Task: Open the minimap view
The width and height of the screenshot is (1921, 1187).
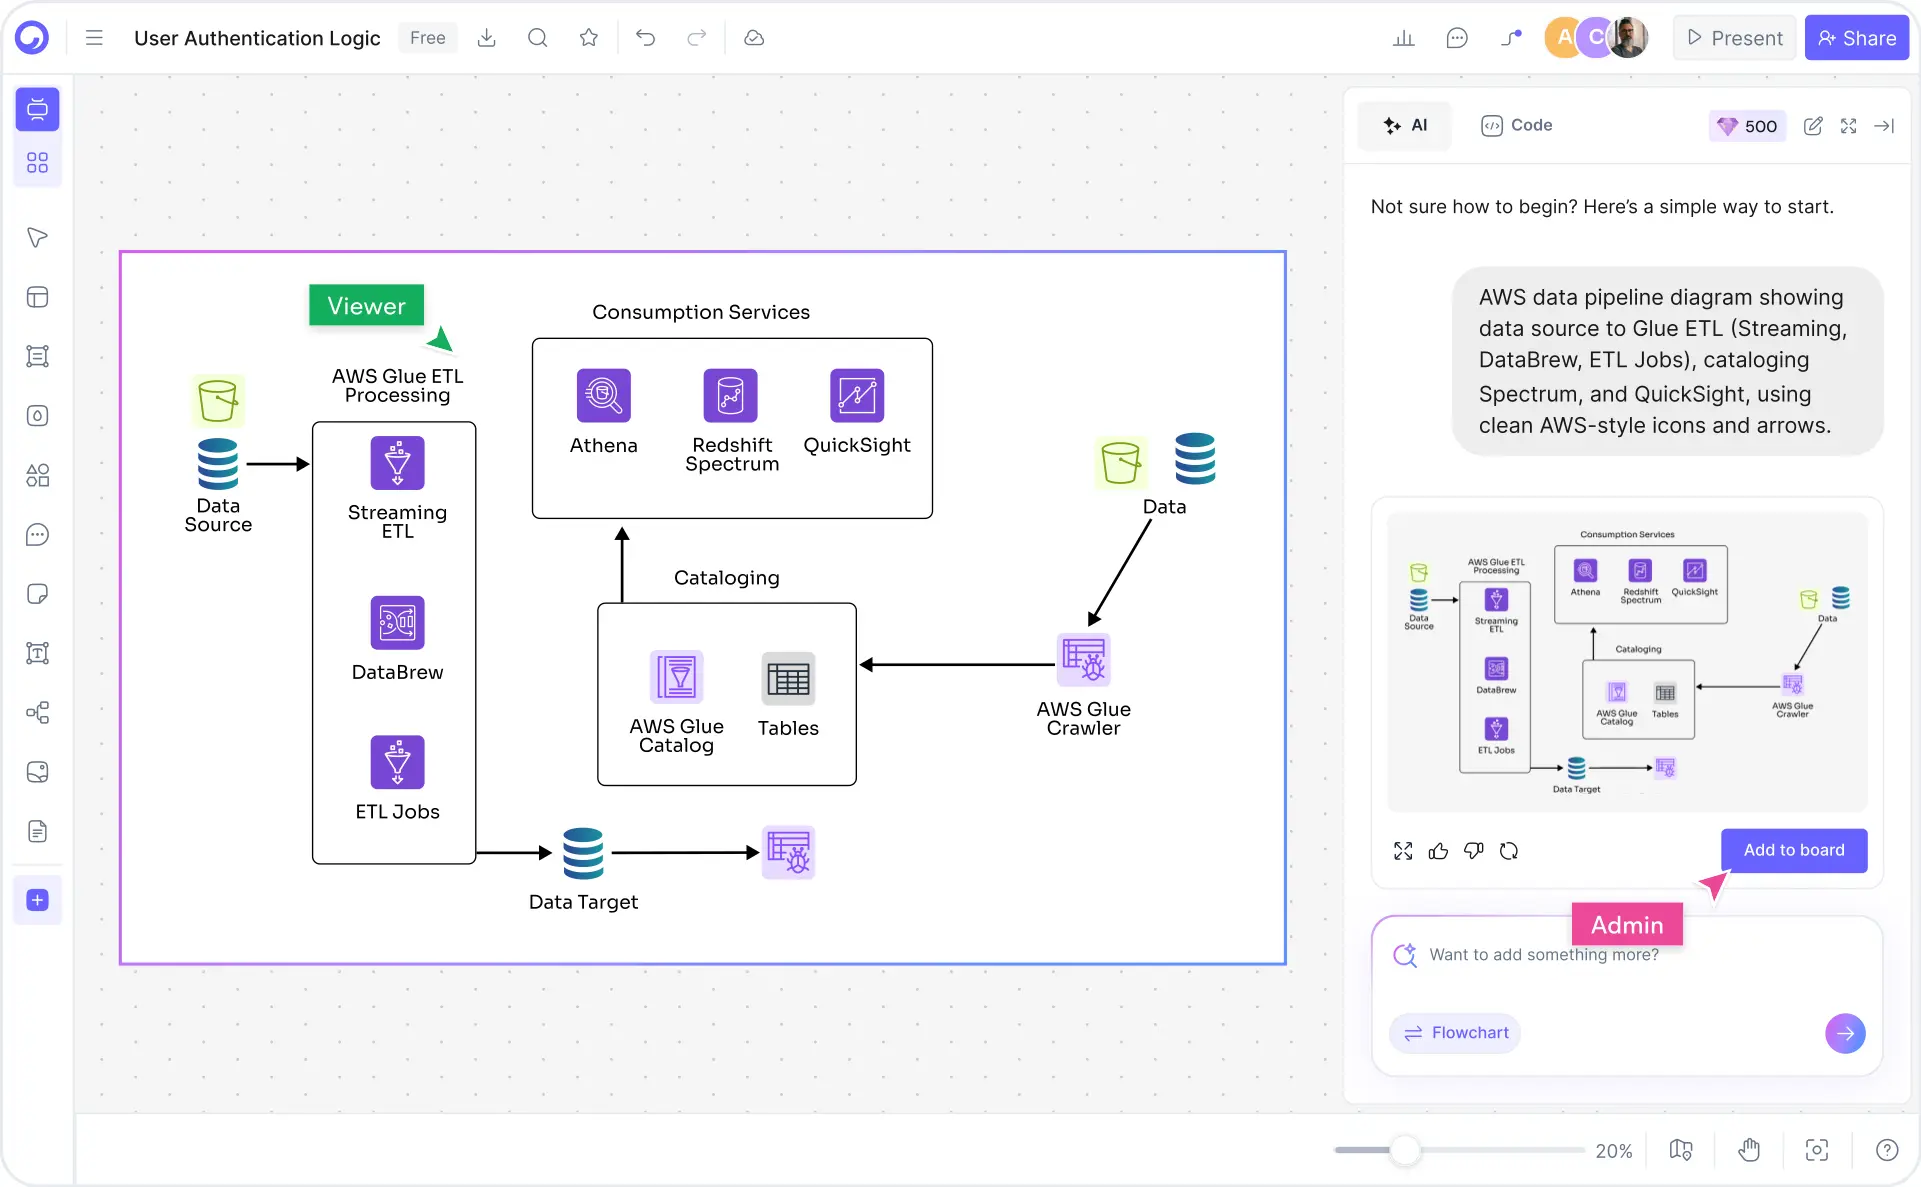Action: coord(1681,1150)
